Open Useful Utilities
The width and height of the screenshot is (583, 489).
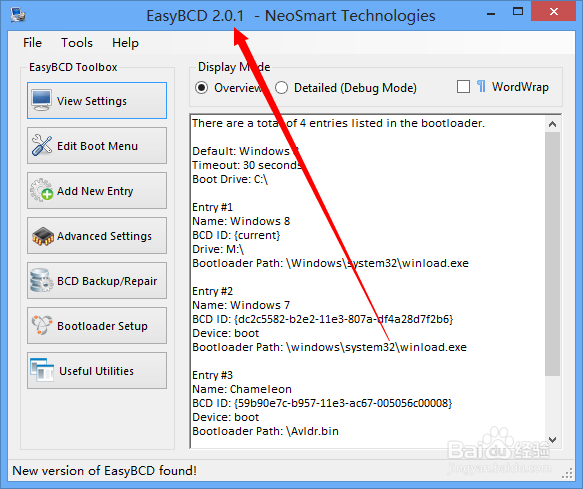pos(97,371)
